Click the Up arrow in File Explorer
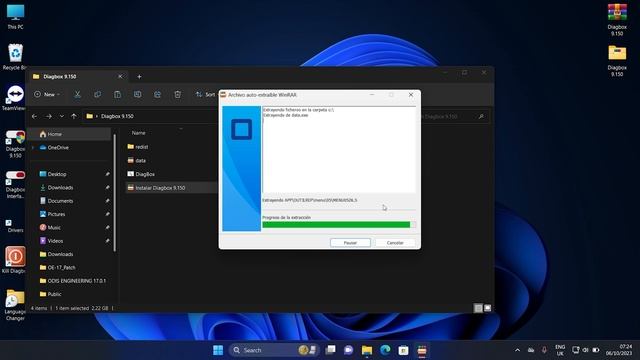 pyautogui.click(x=74, y=116)
